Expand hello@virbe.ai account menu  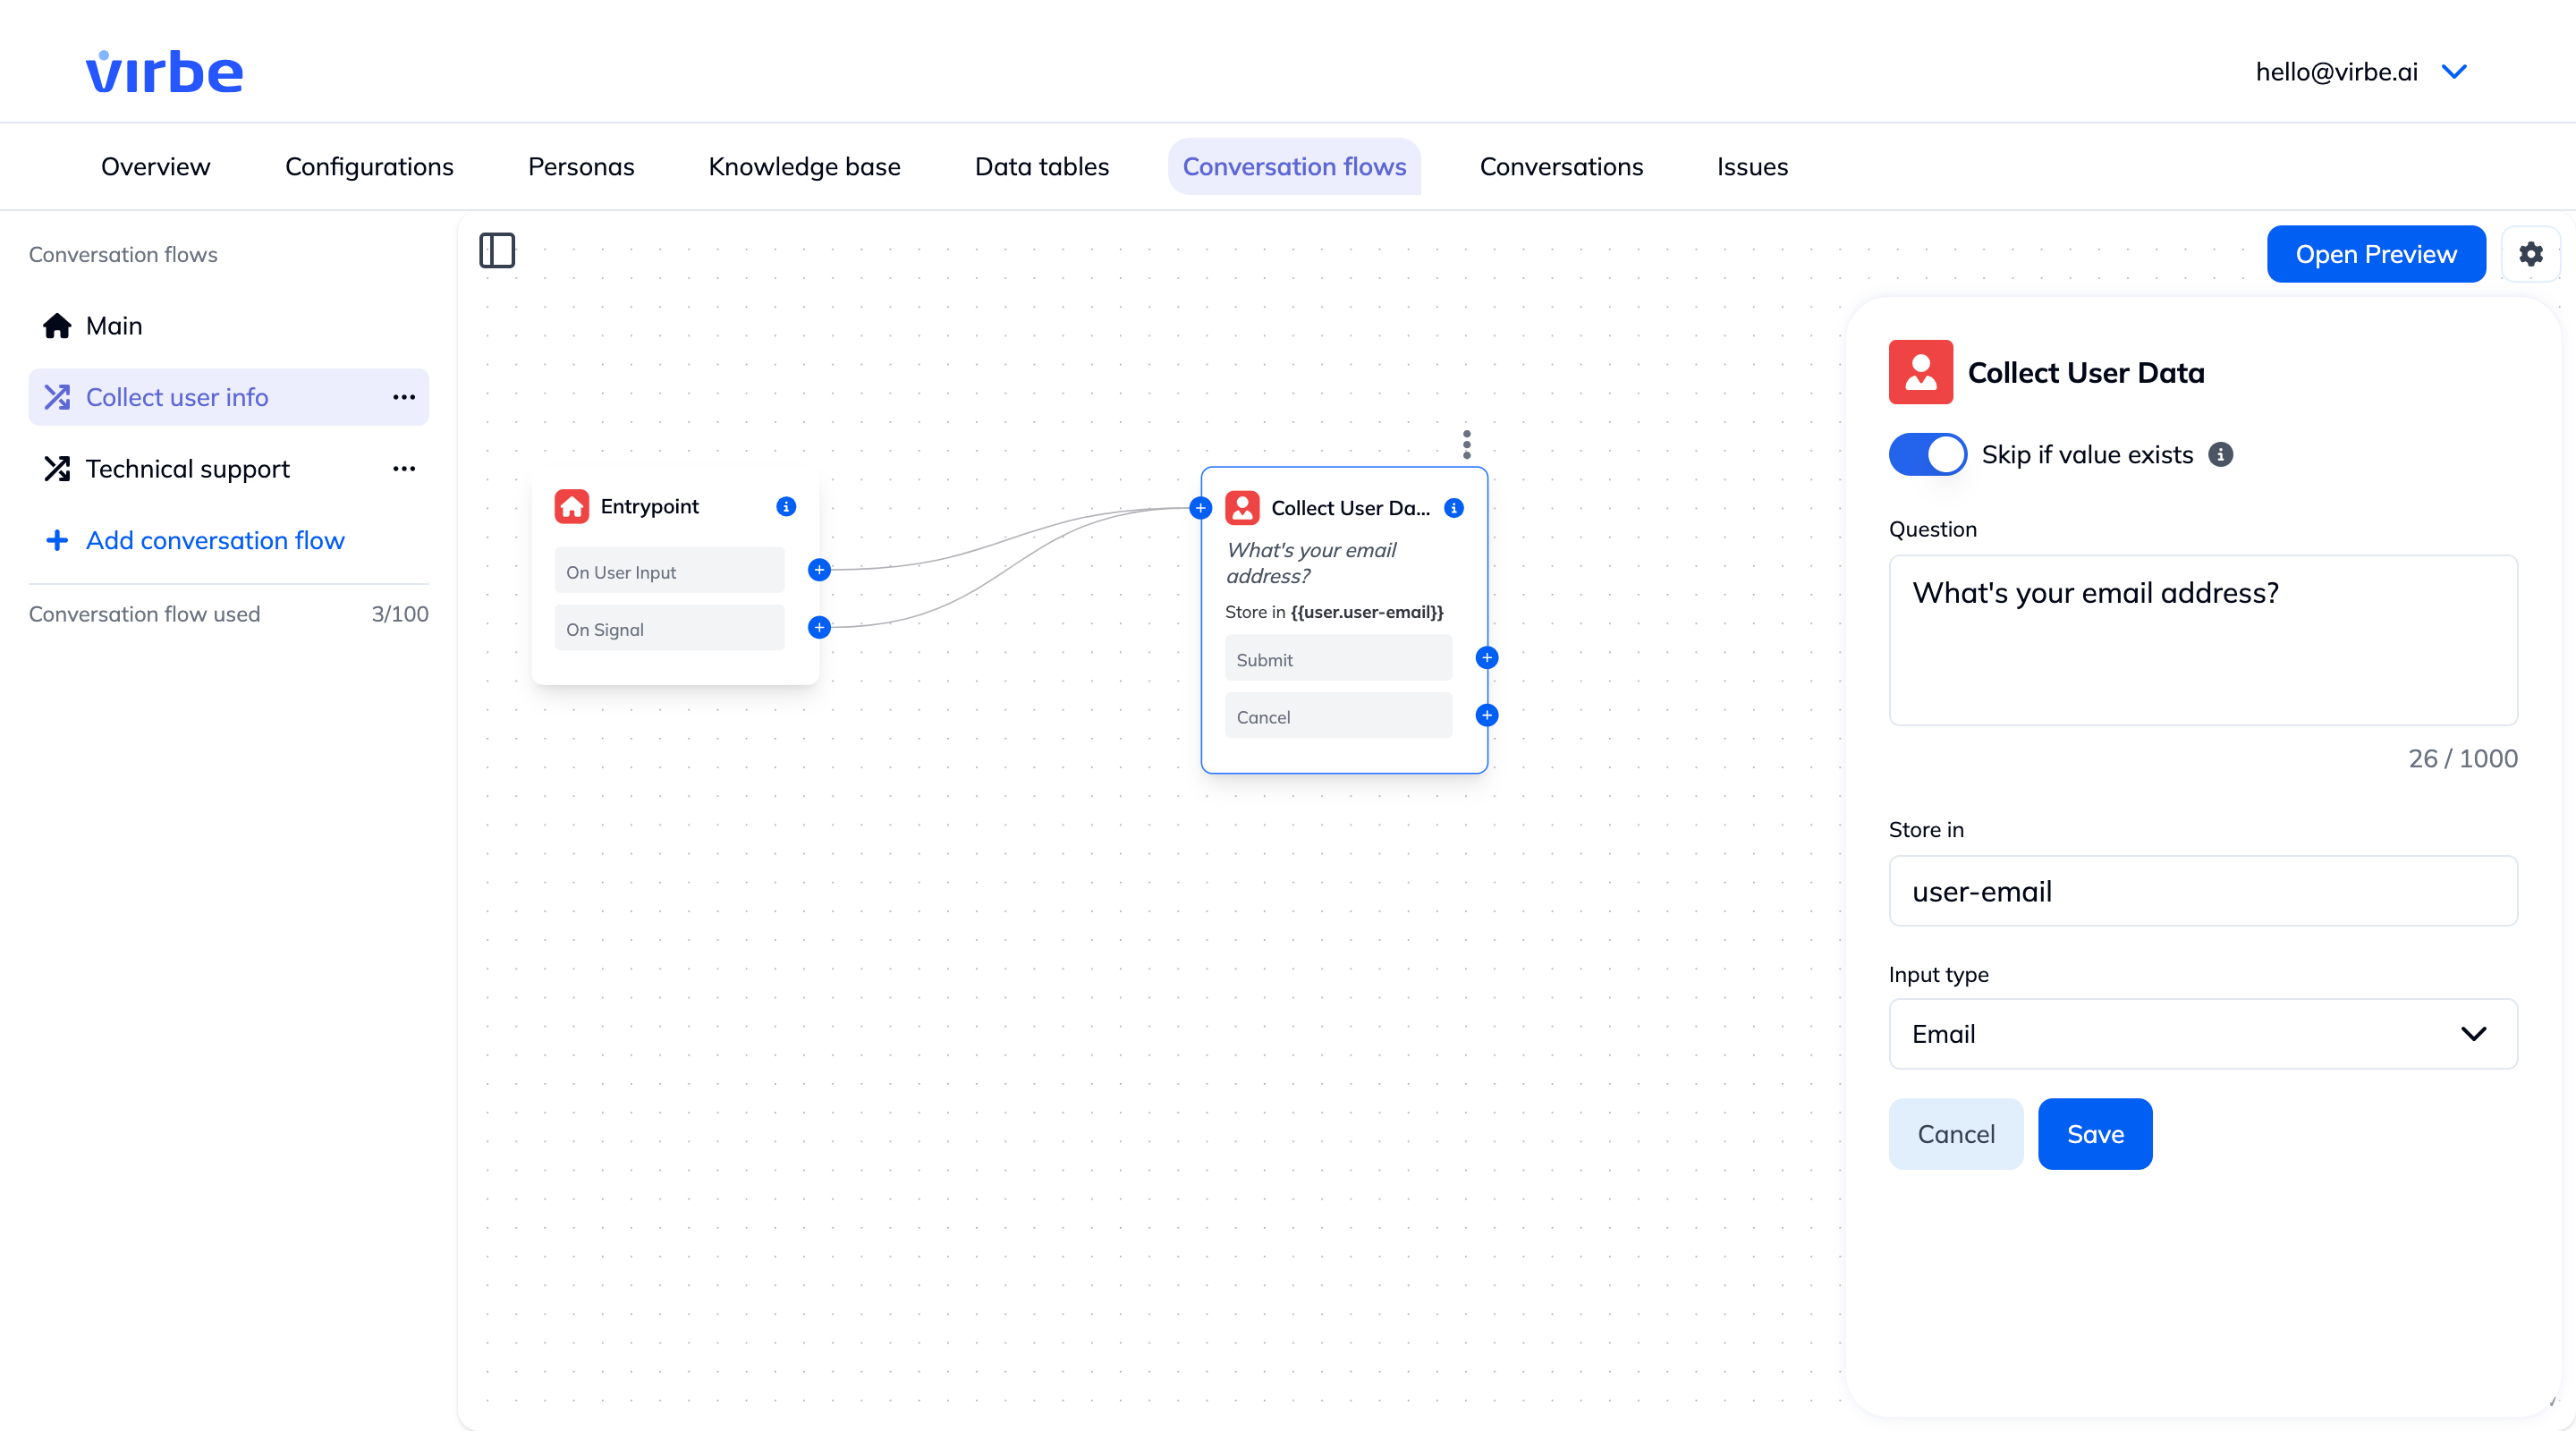tap(2454, 72)
